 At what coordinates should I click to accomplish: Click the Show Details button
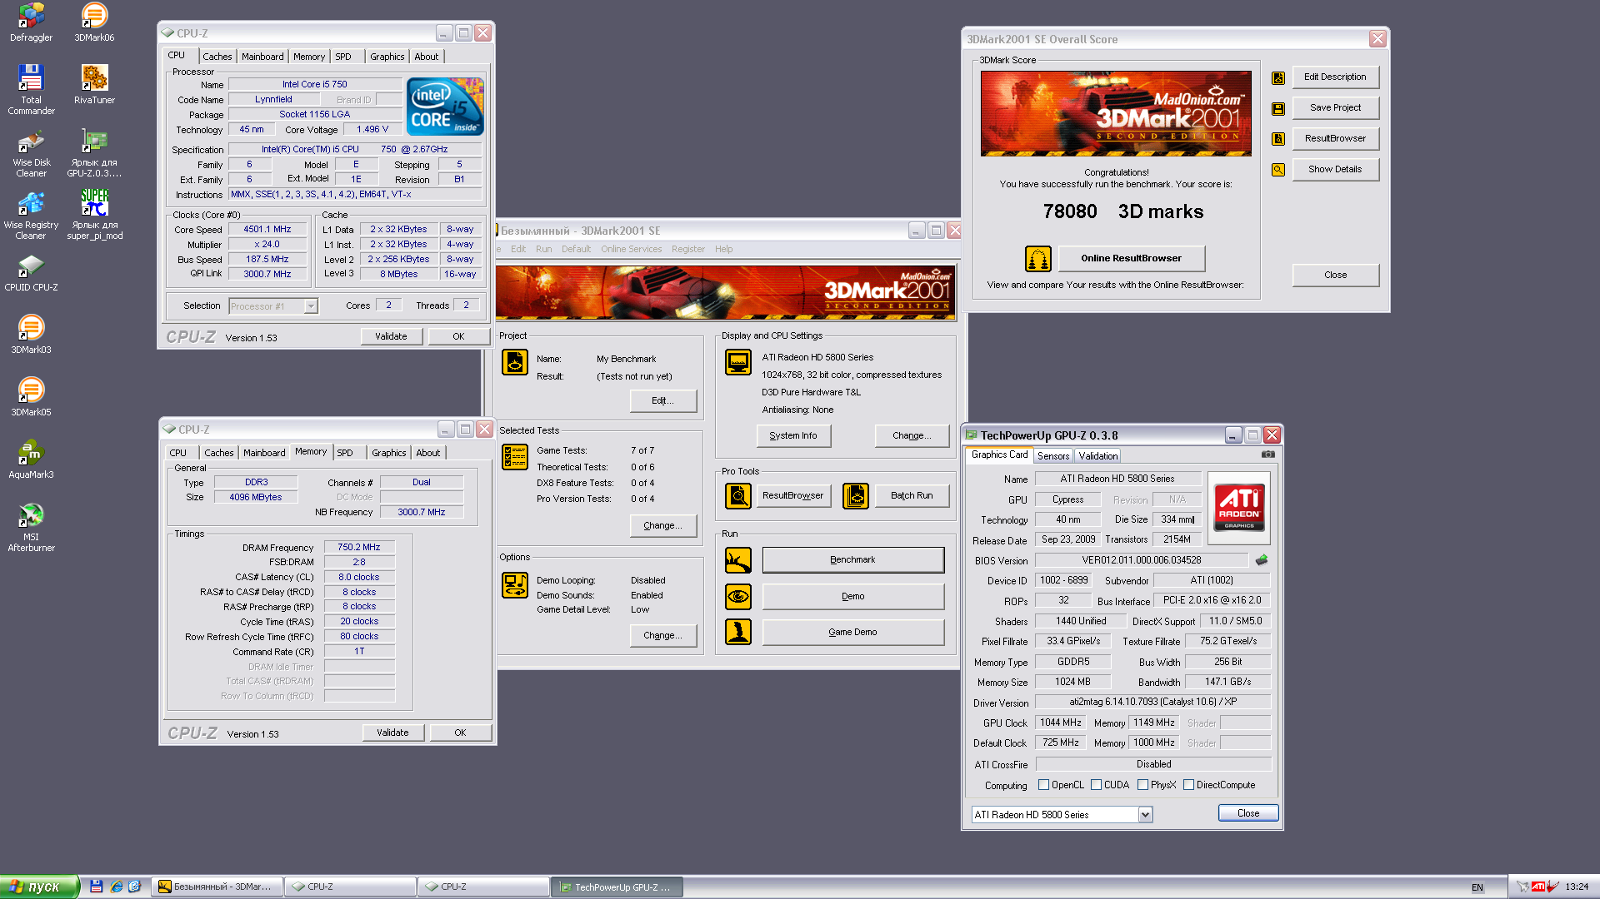(x=1335, y=169)
